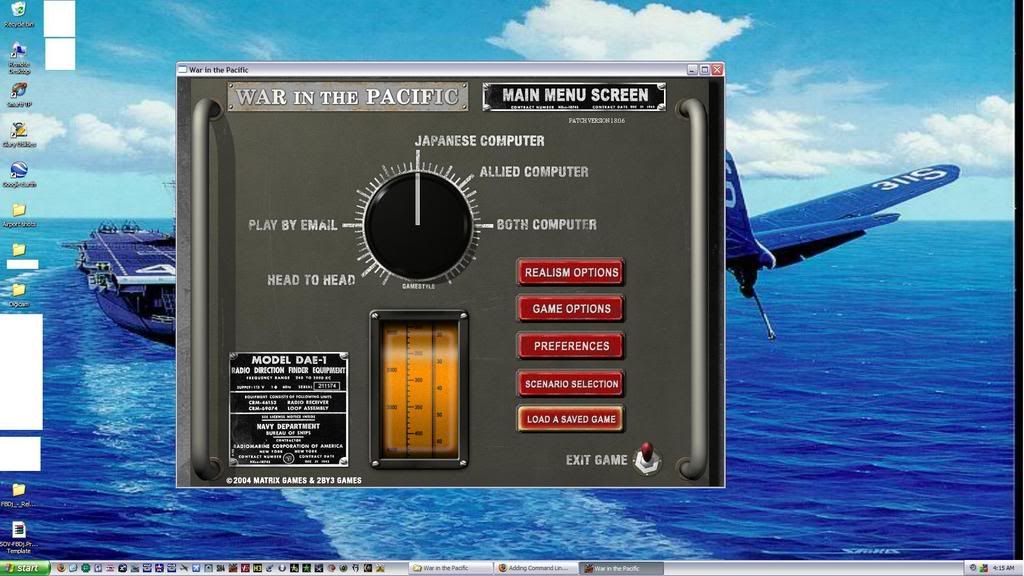Select the Head To Head game style

311,280
